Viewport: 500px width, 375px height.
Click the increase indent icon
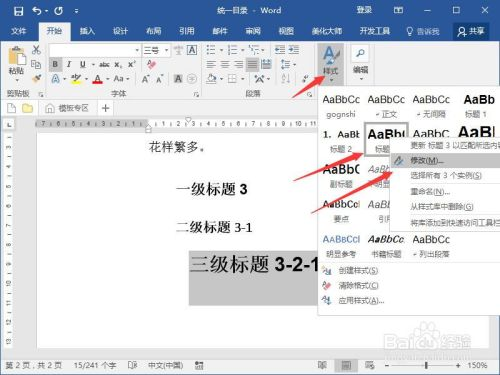point(294,50)
